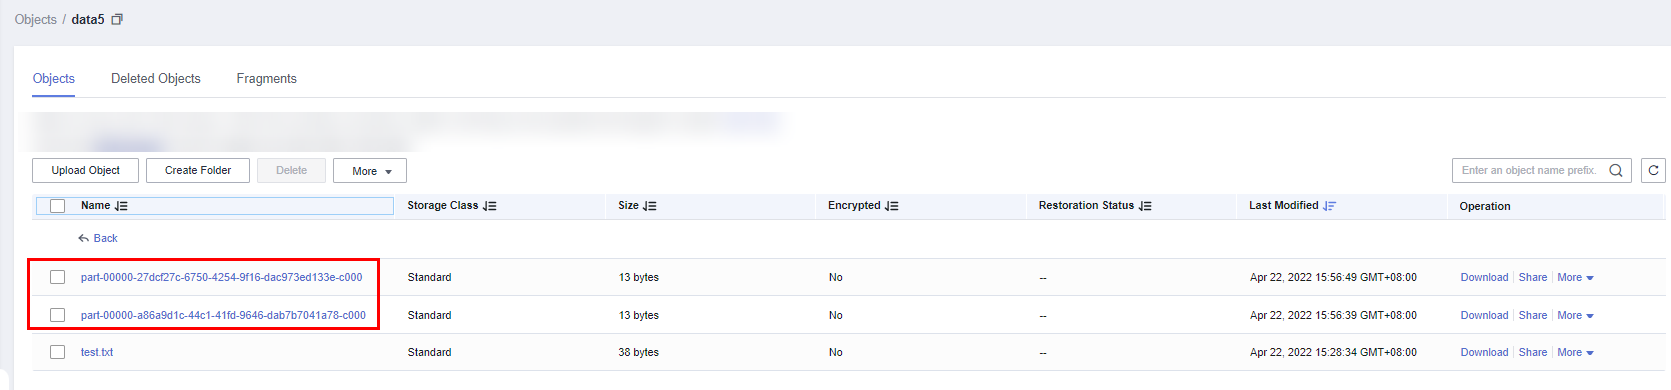Switch to the Deleted Objects tab

point(156,78)
